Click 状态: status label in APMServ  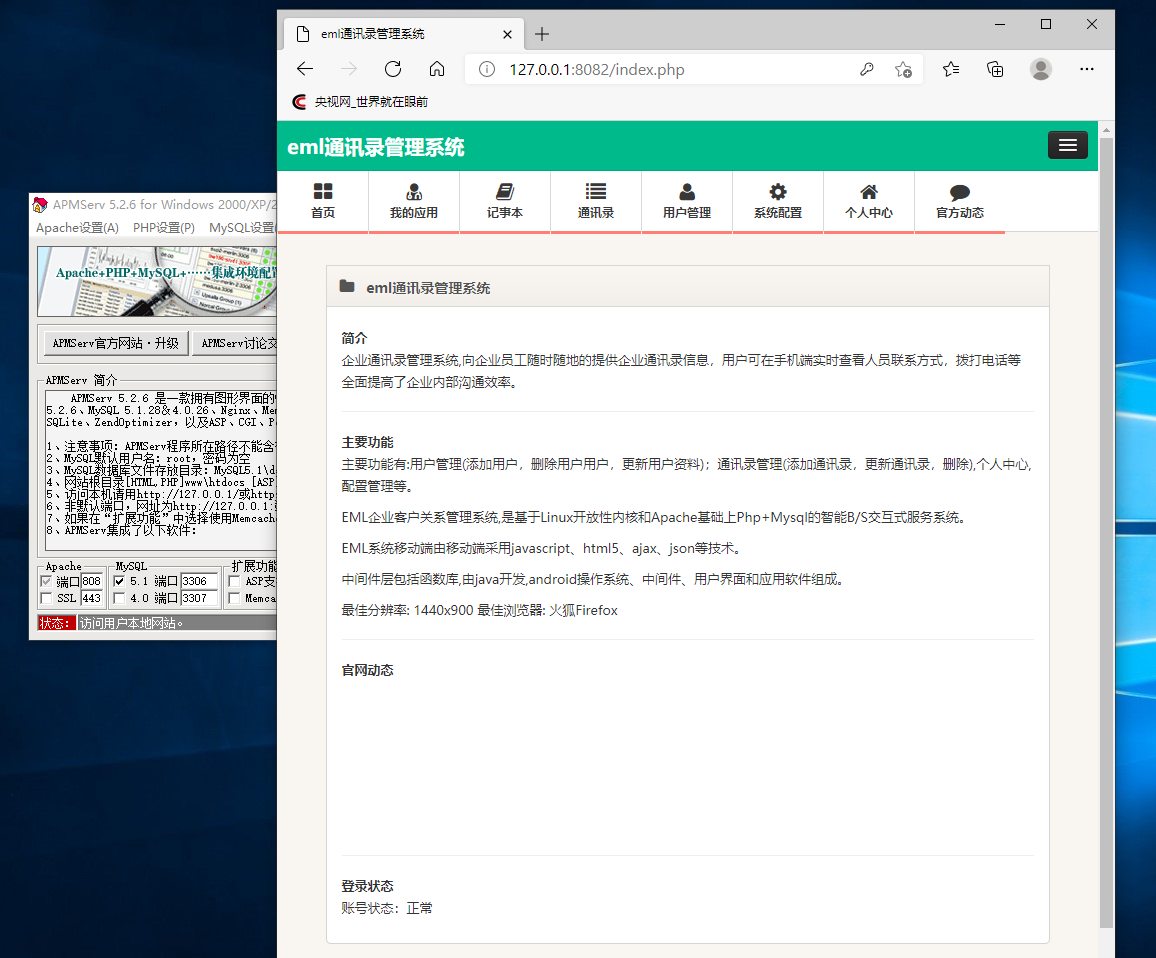pyautogui.click(x=57, y=623)
